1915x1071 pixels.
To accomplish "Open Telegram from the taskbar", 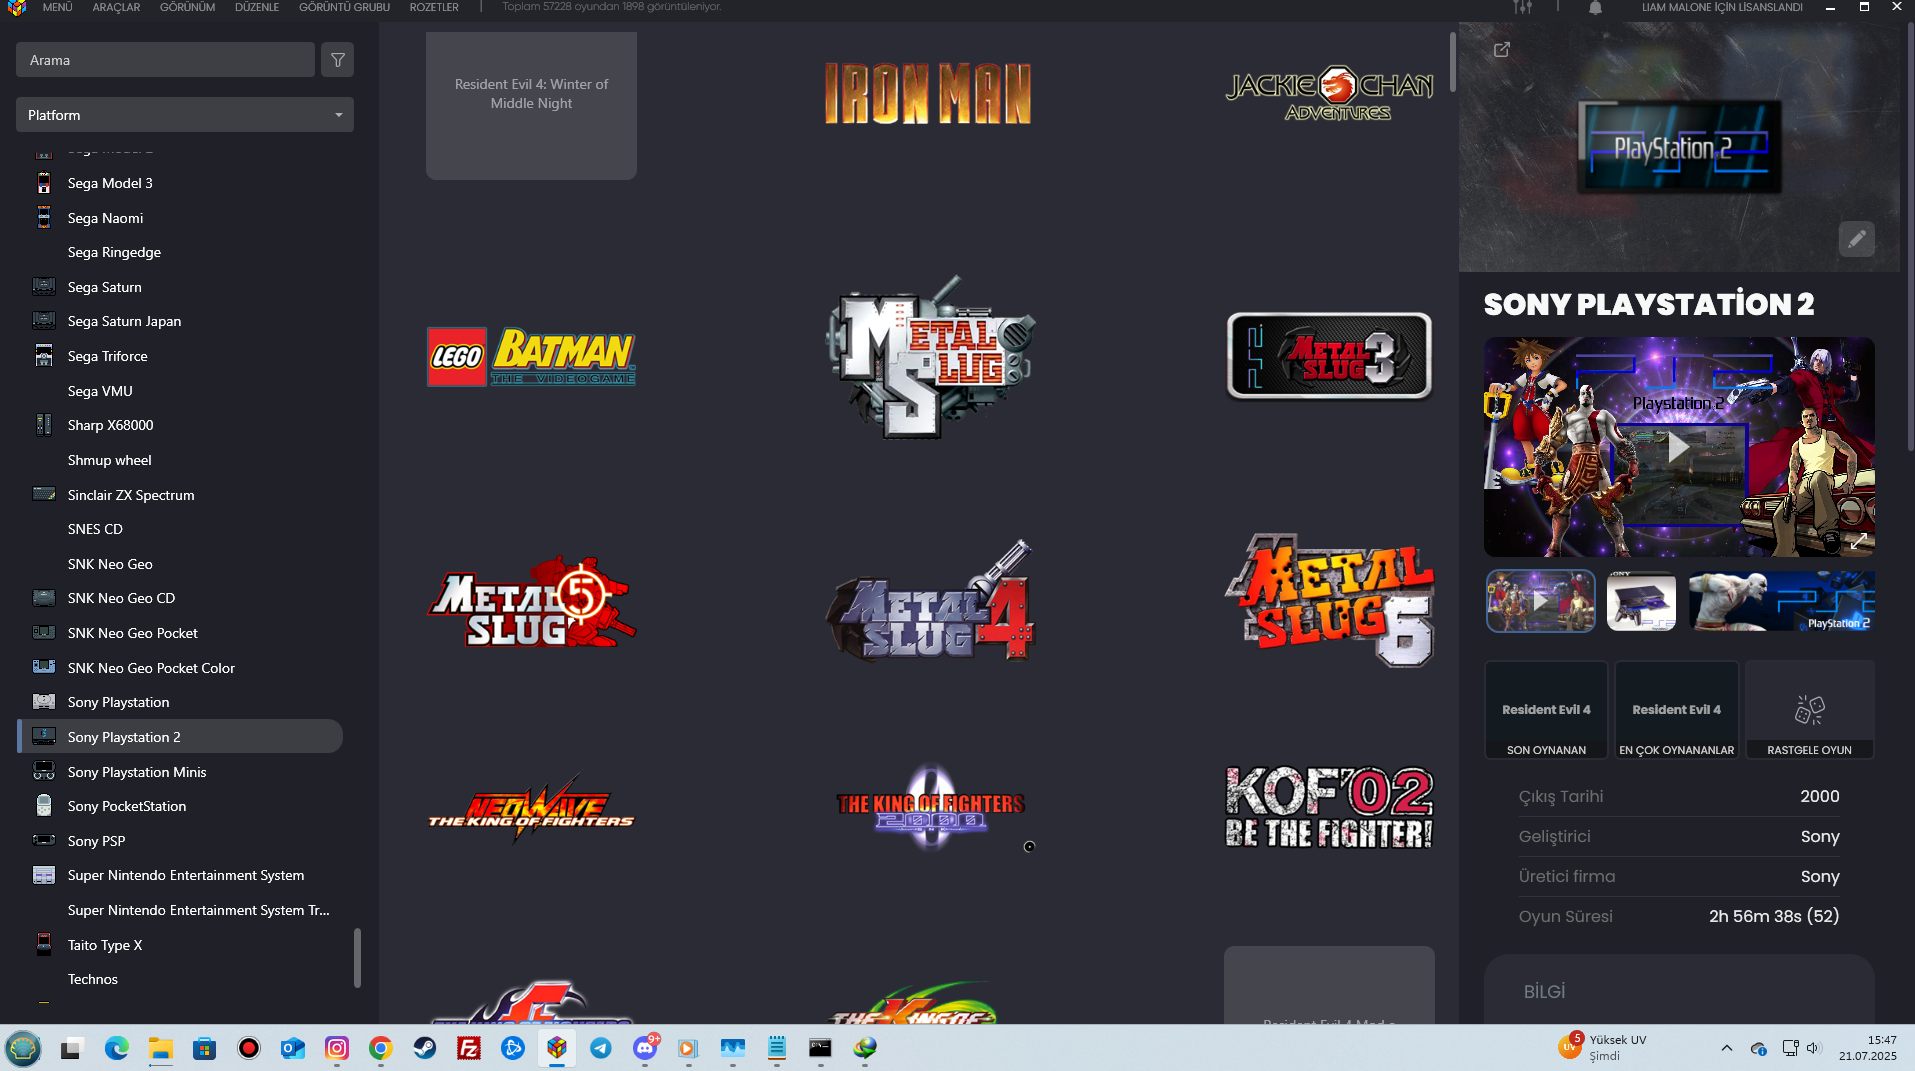I will tap(601, 1048).
